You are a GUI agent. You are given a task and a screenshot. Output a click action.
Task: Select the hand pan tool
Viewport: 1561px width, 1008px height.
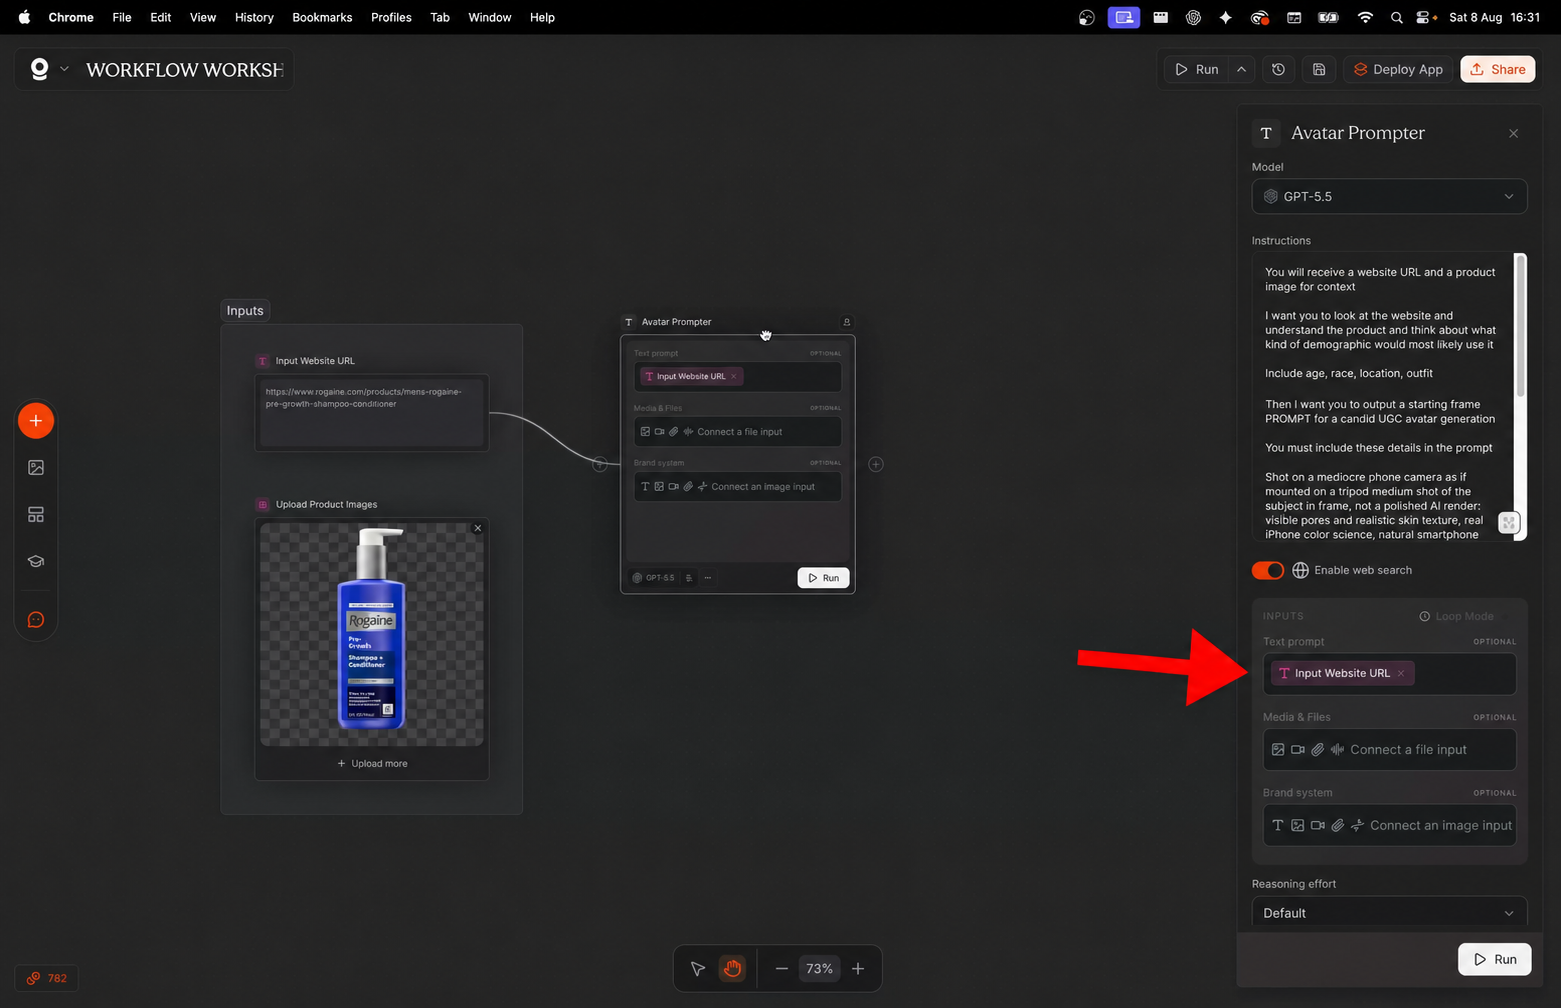(x=733, y=968)
